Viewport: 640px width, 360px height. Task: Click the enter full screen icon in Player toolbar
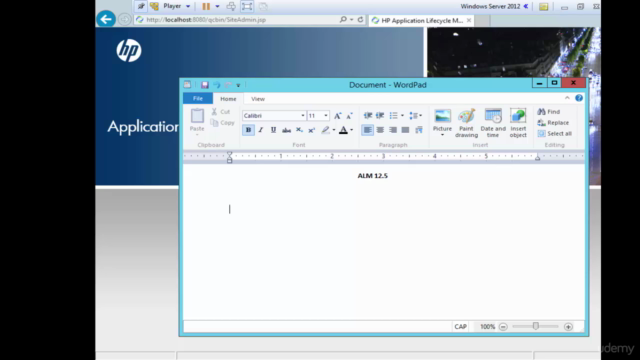[247, 6]
